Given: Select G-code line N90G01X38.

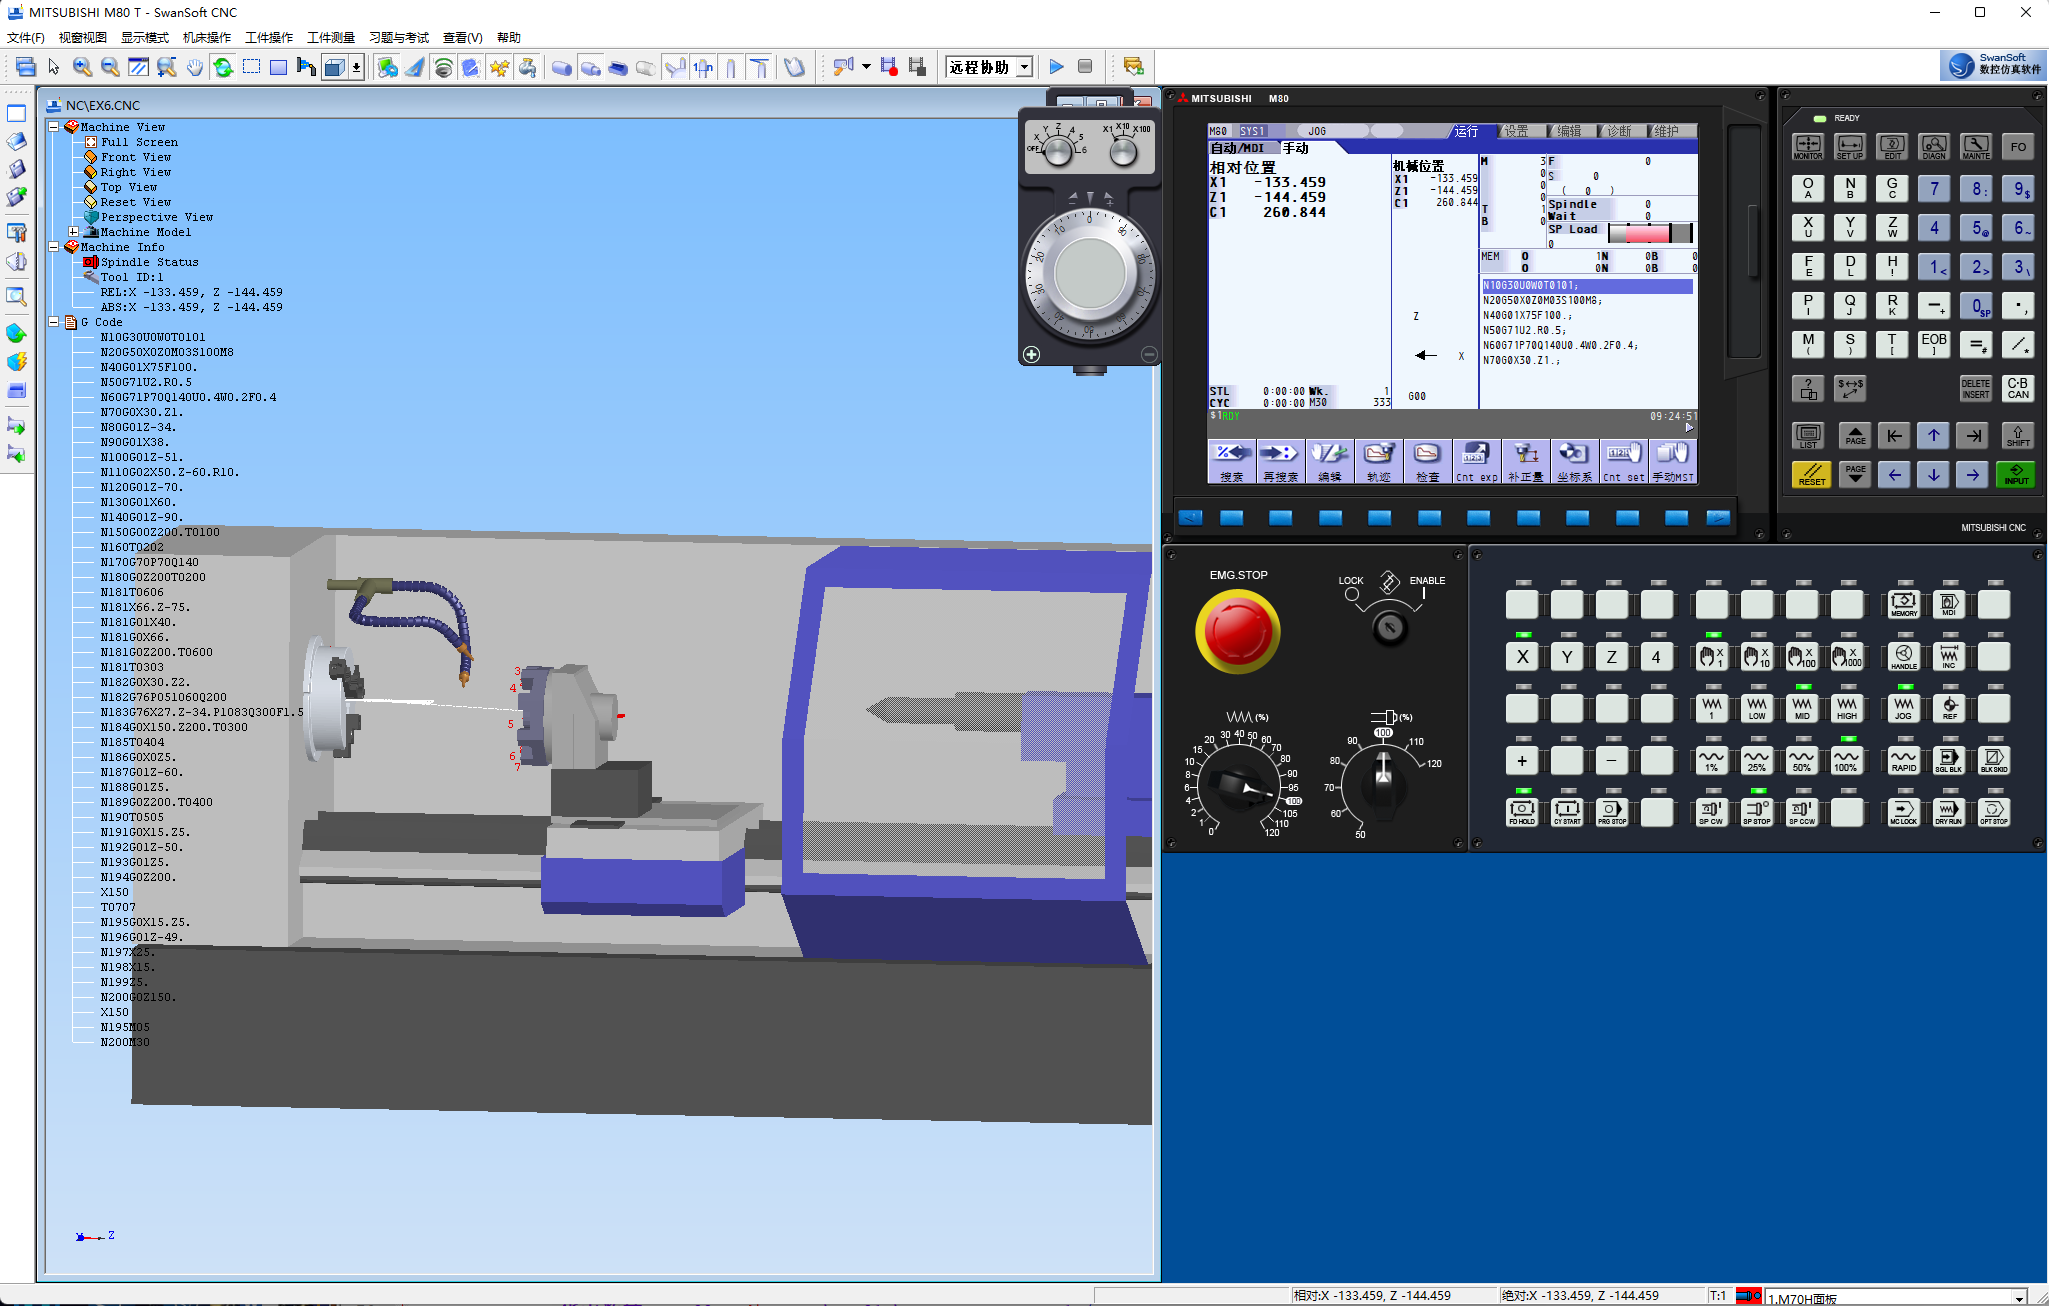Looking at the screenshot, I should pos(135,442).
